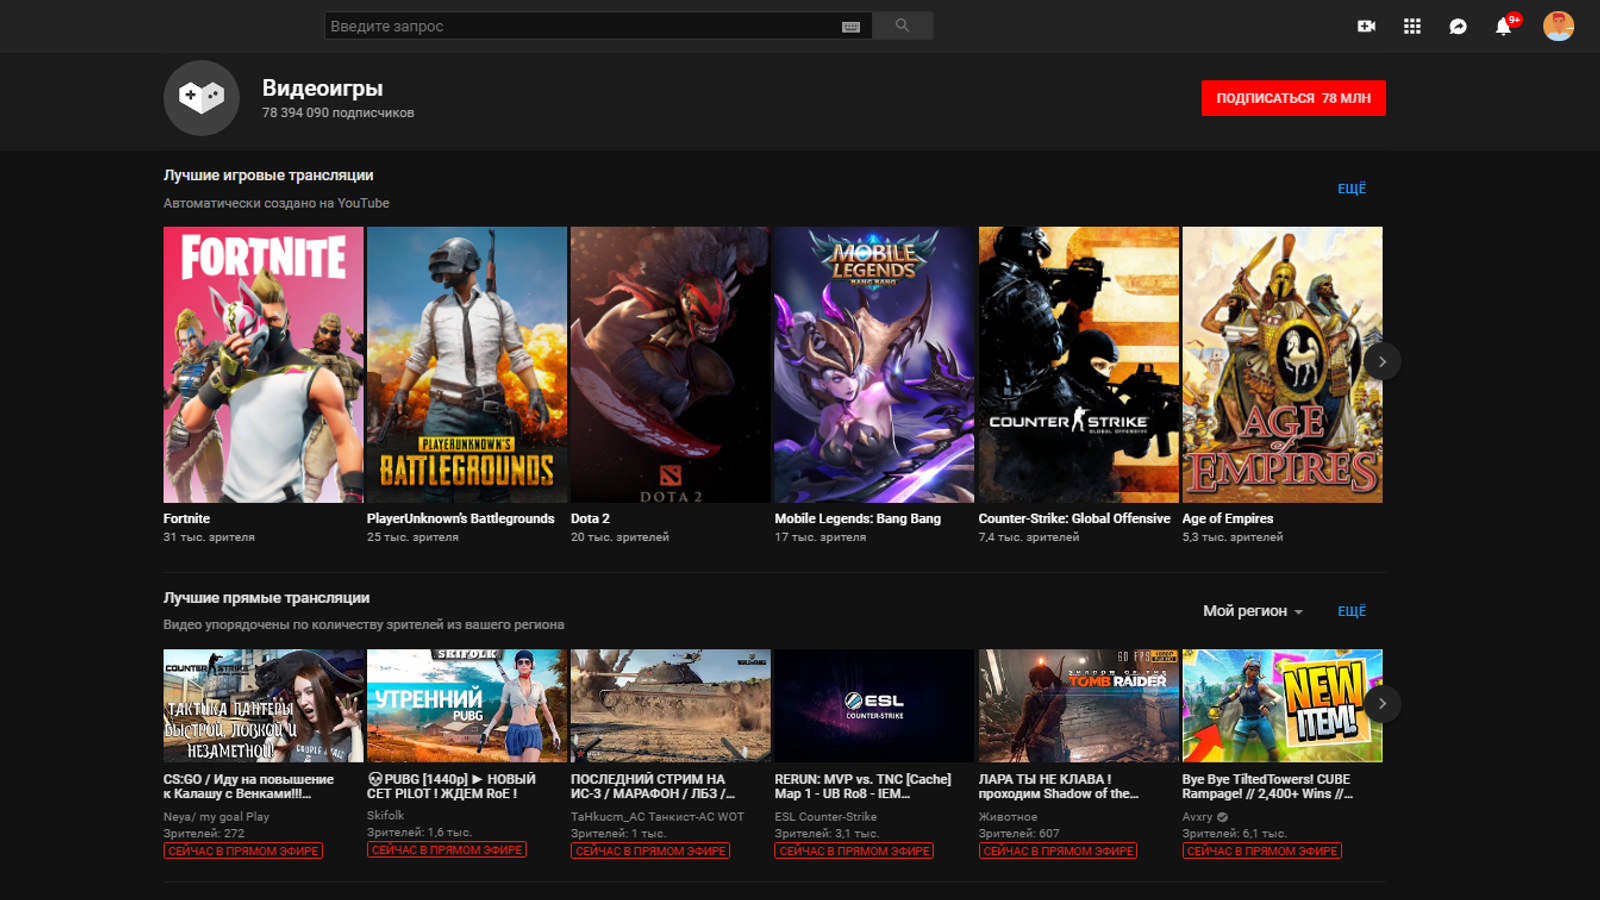The image size is (1600, 900).
Task: Click the live badge under the Skifolk stream
Action: click(447, 850)
